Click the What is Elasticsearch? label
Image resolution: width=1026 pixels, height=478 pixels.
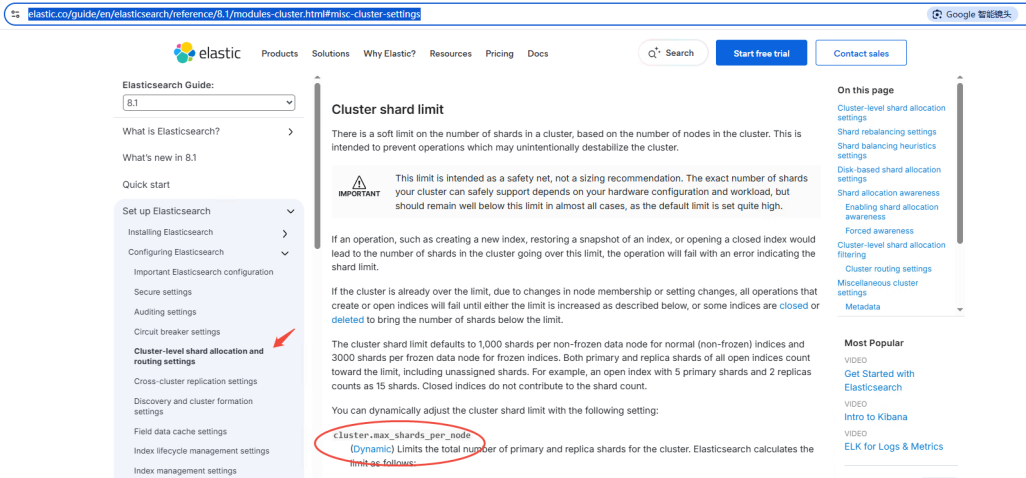pos(171,131)
